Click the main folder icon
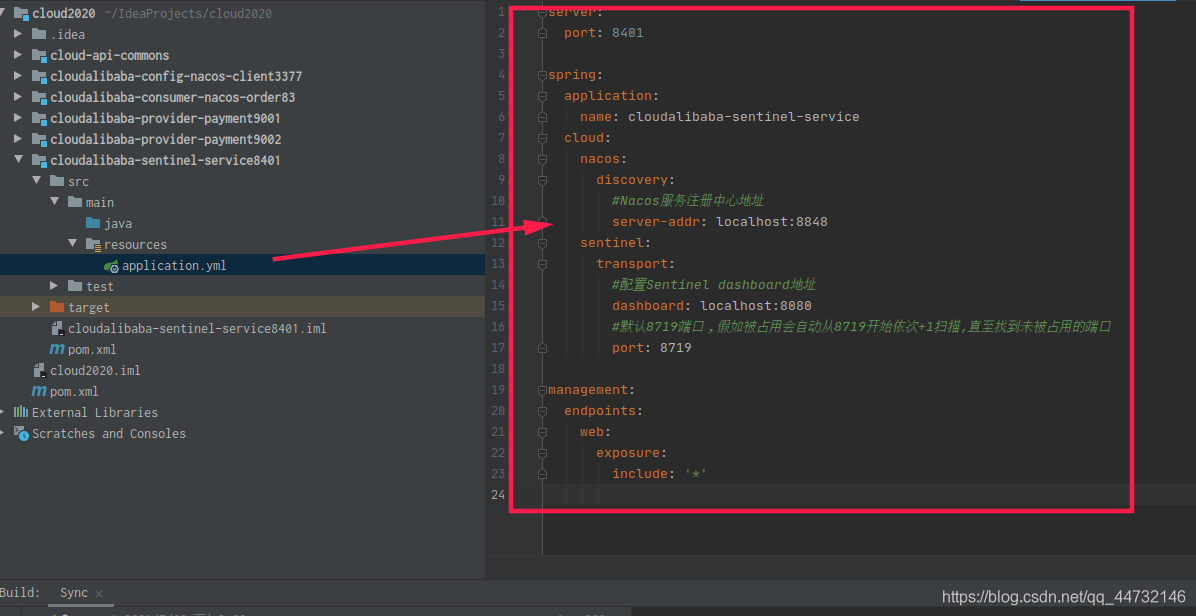 pos(75,202)
